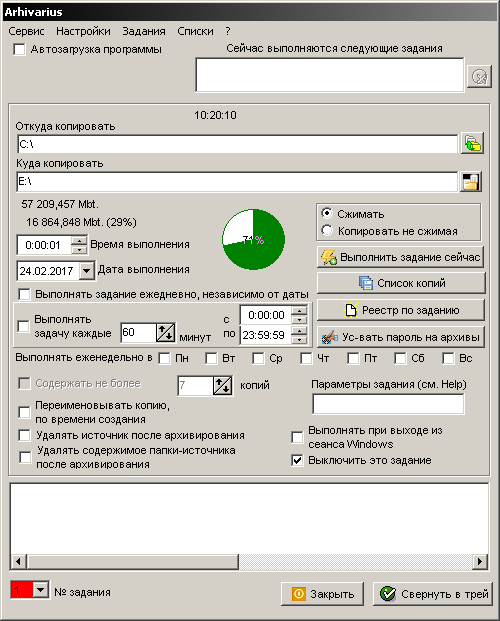Viewport: 500px width, 621px height.
Task: Click Ус-вать пароль на архивы
Action: click(401, 337)
